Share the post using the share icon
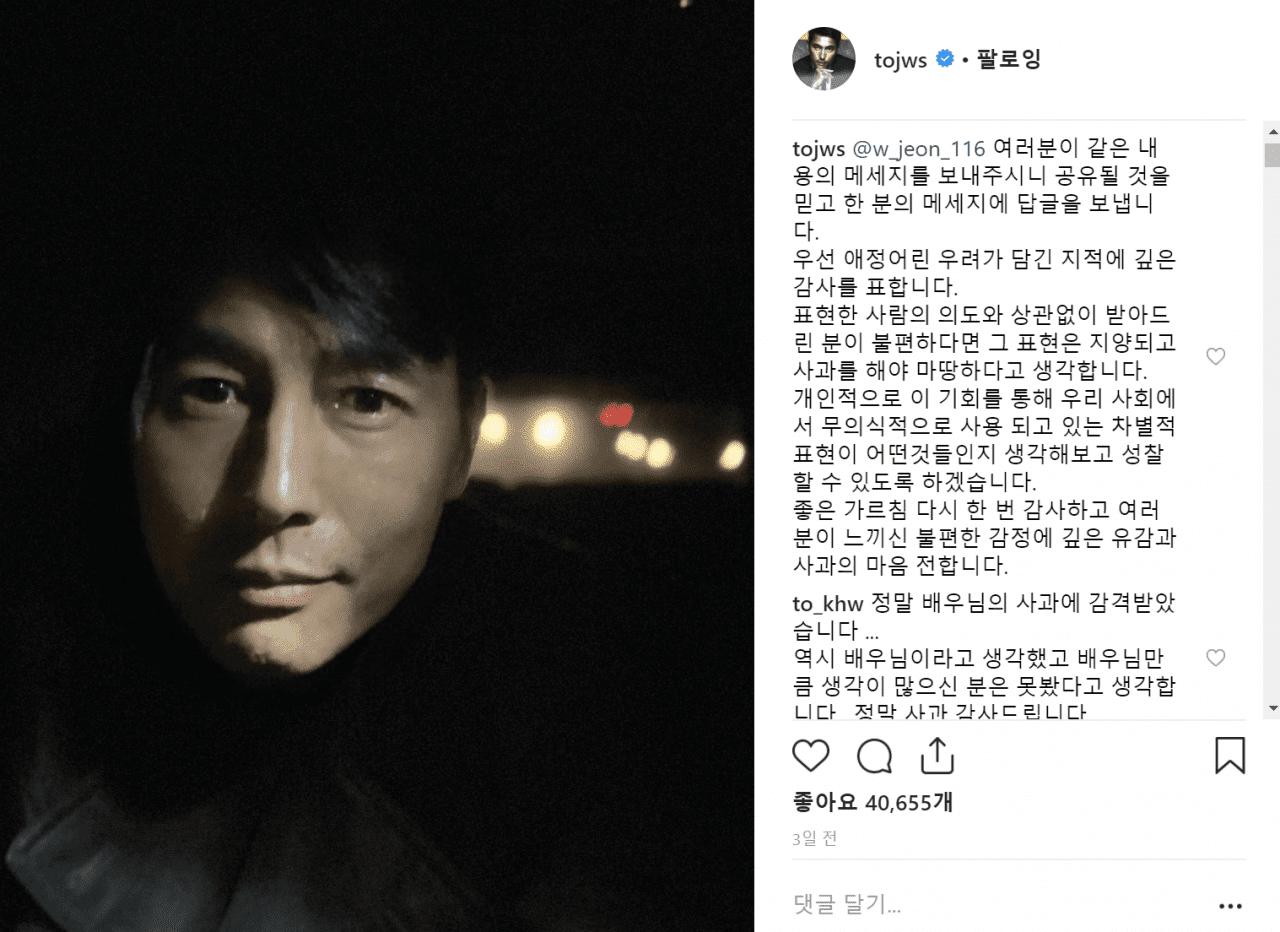 click(x=937, y=756)
